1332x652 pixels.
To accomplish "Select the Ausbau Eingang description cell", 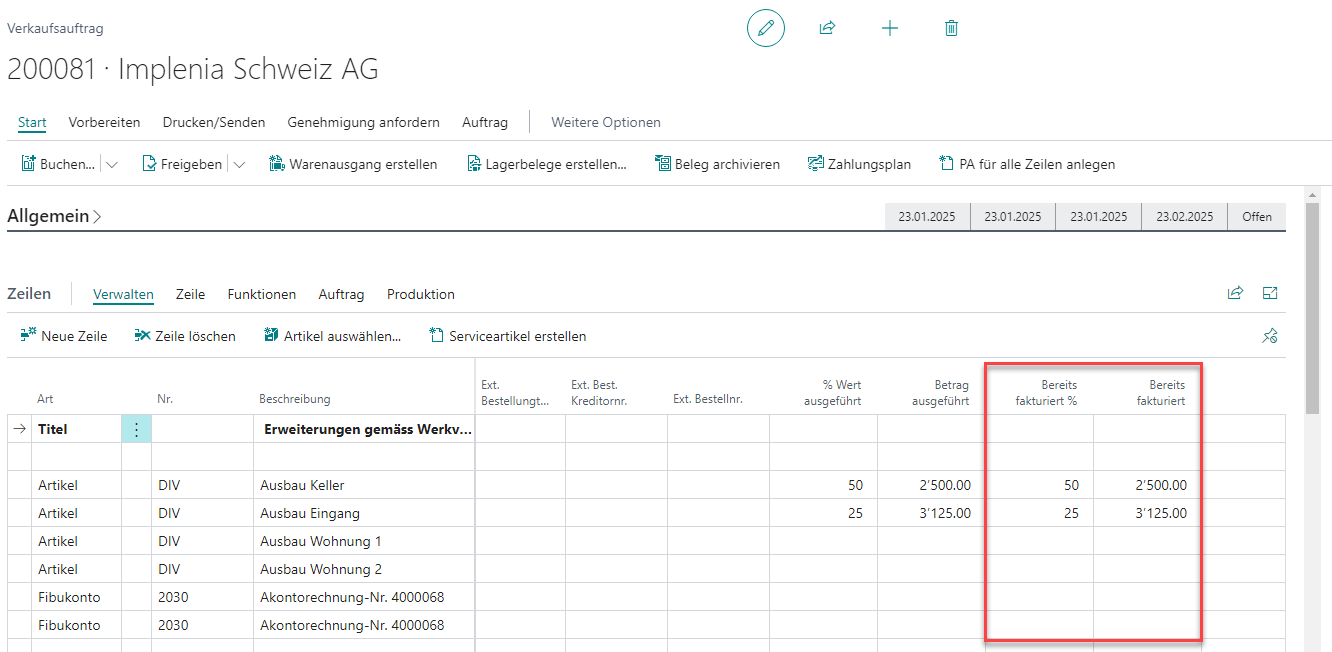I will tap(364, 513).
